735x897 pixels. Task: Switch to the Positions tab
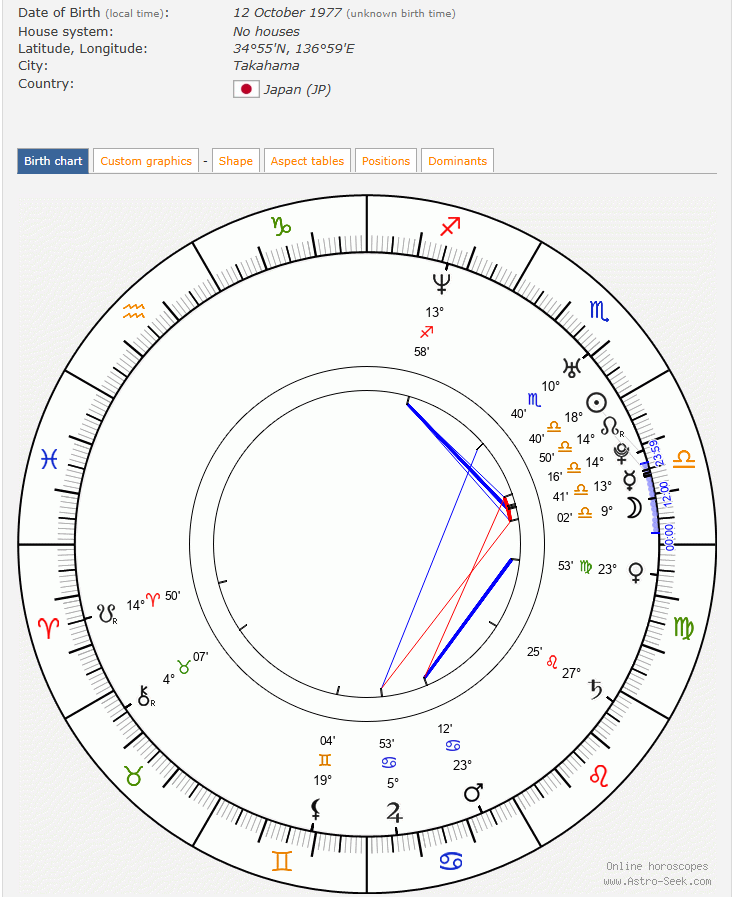(386, 161)
